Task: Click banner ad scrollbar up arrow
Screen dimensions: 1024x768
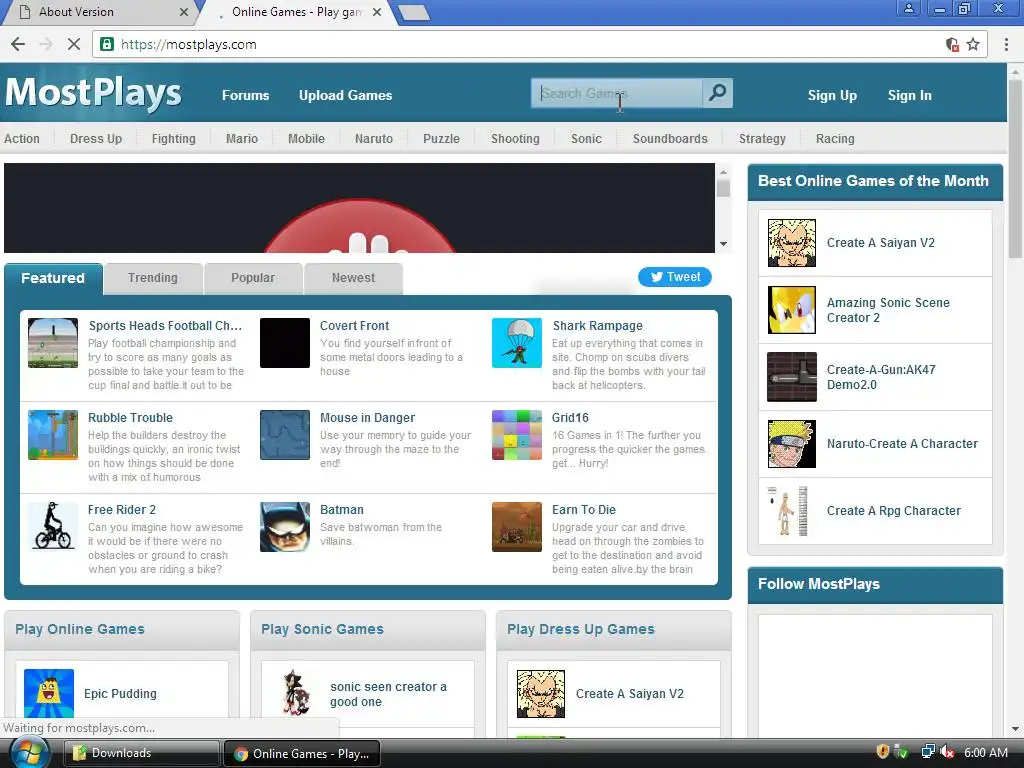Action: pyautogui.click(x=723, y=172)
